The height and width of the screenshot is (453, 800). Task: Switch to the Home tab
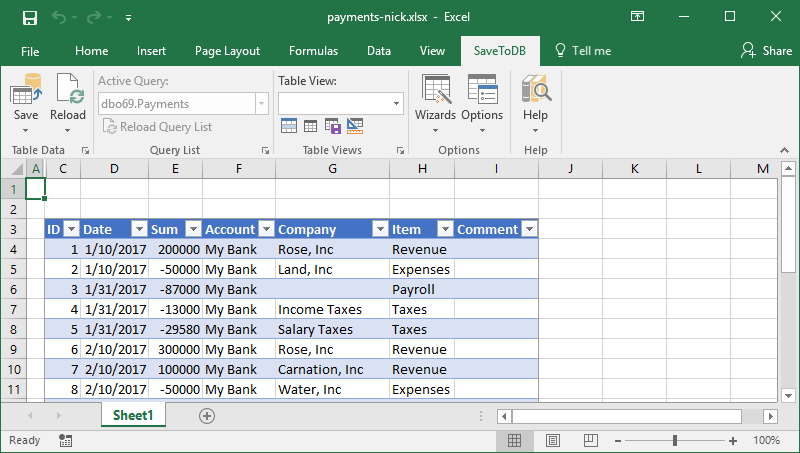click(x=91, y=51)
